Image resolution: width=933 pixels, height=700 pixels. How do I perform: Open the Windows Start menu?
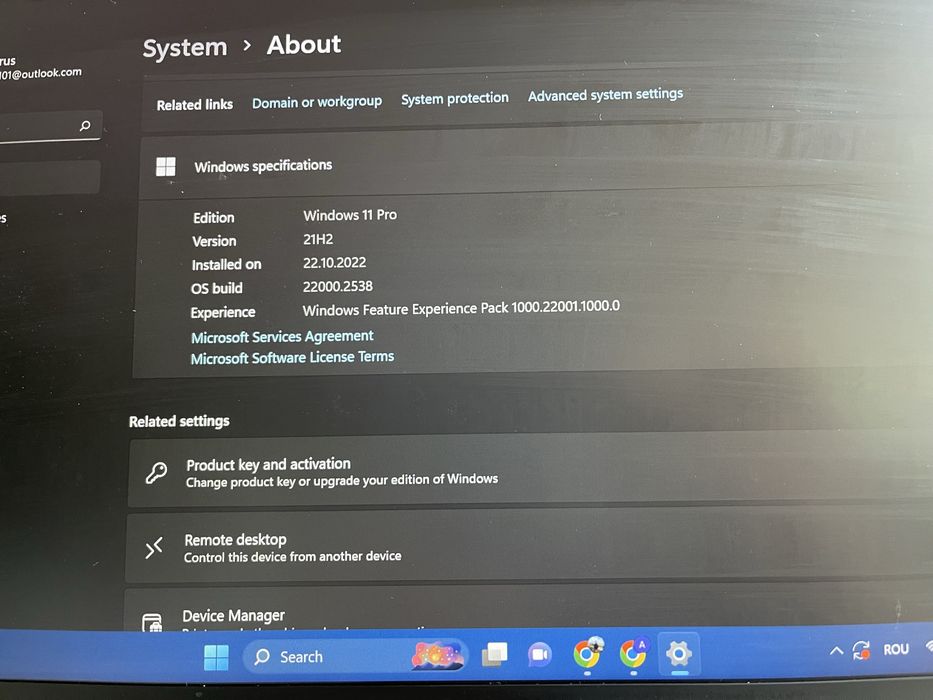[x=215, y=657]
